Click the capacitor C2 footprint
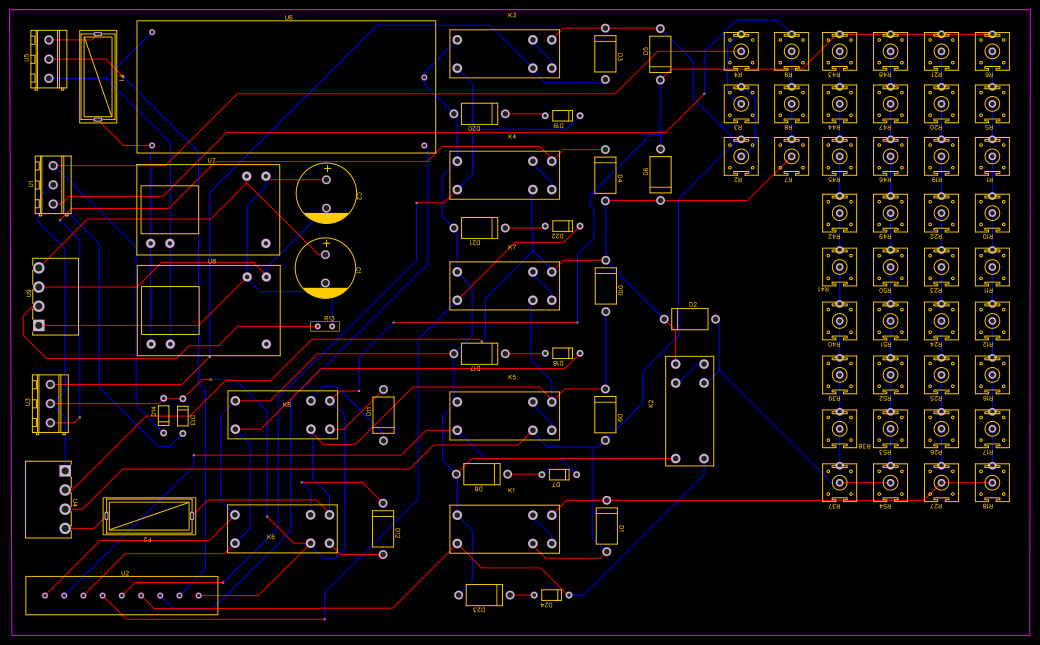 [x=326, y=192]
